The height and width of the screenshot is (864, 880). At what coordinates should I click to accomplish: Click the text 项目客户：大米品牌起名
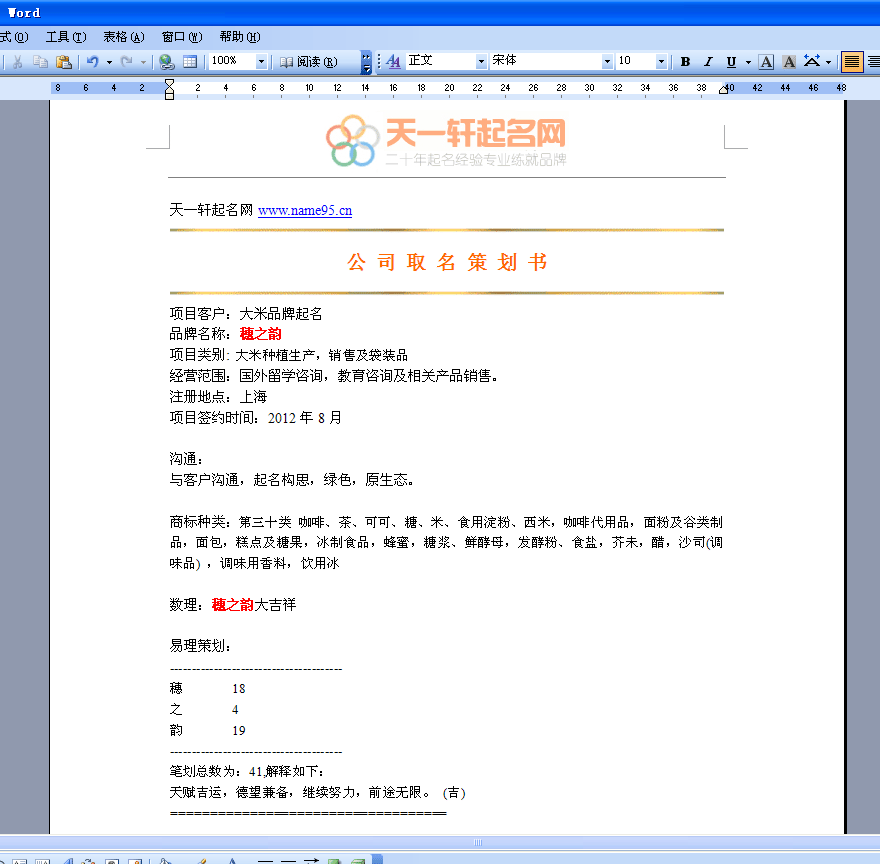coord(246,314)
